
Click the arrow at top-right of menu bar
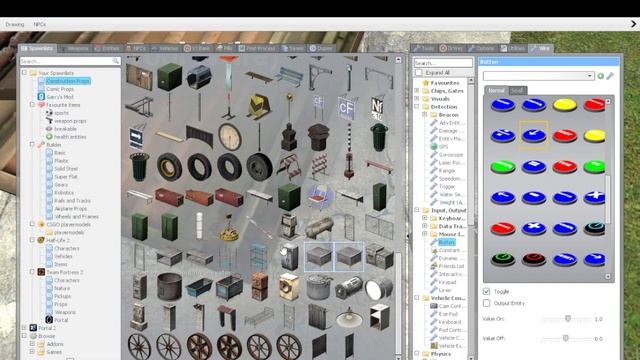[x=633, y=24]
